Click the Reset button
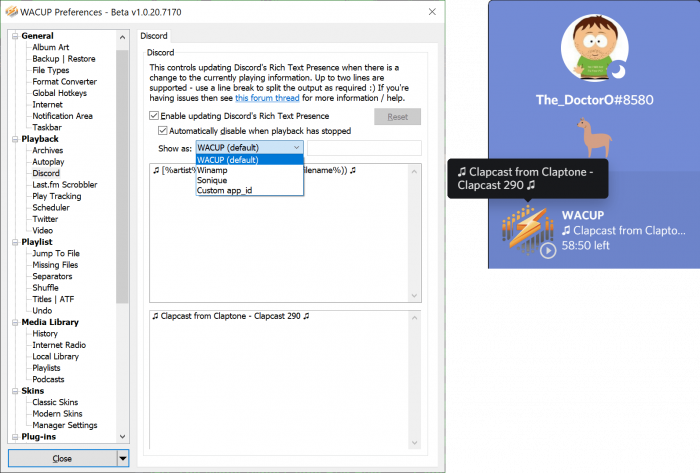This screenshot has width=700, height=473. click(397, 117)
